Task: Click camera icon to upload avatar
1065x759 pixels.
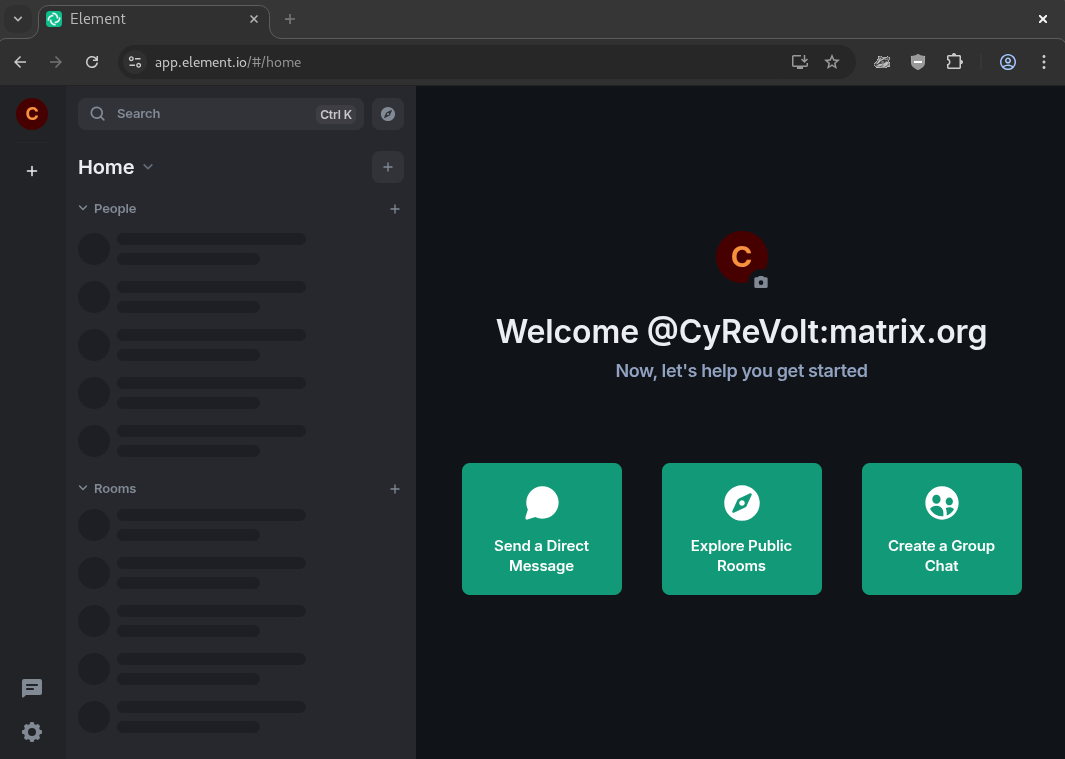Action: click(x=761, y=282)
